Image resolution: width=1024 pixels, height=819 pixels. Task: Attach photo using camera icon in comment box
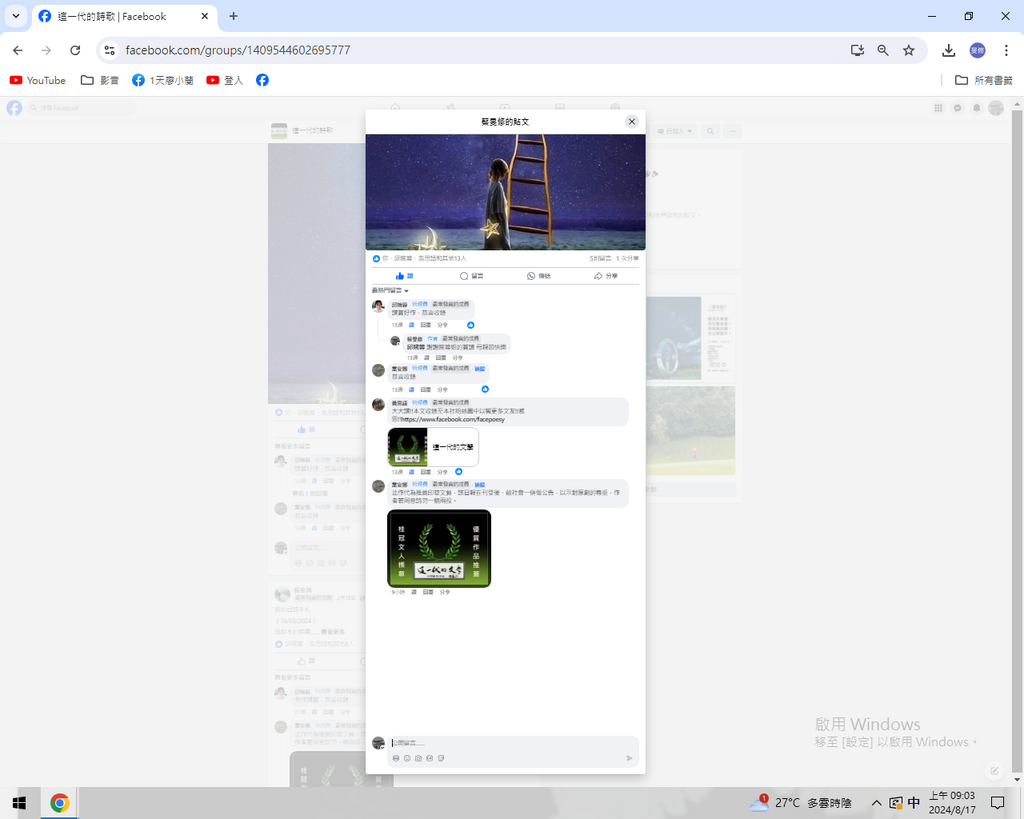[x=418, y=758]
